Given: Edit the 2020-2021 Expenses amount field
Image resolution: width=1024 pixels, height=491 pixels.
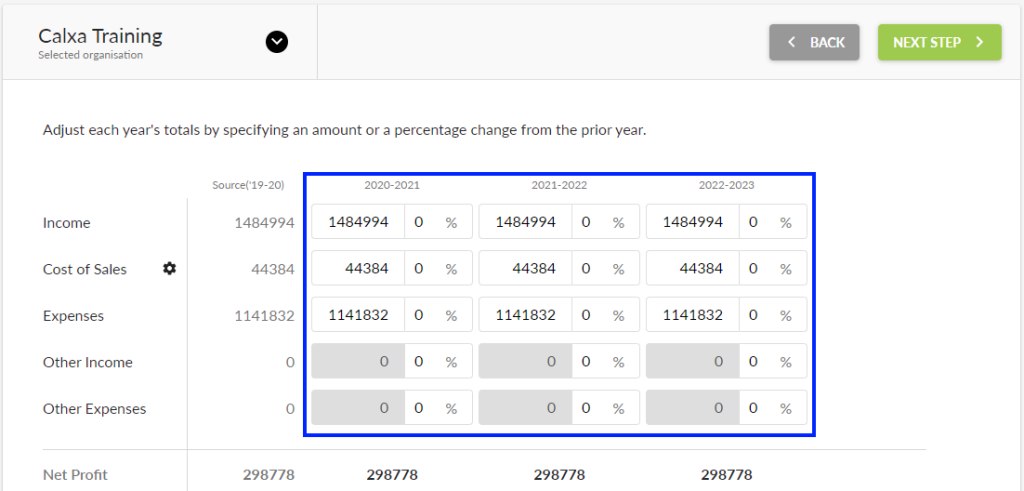Looking at the screenshot, I should click(358, 315).
